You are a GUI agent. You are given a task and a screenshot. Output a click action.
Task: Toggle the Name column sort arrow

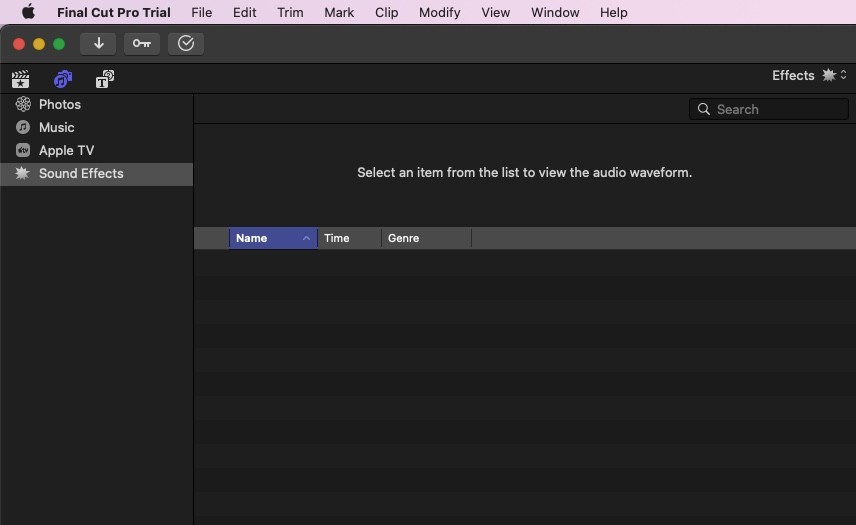[x=306, y=238]
